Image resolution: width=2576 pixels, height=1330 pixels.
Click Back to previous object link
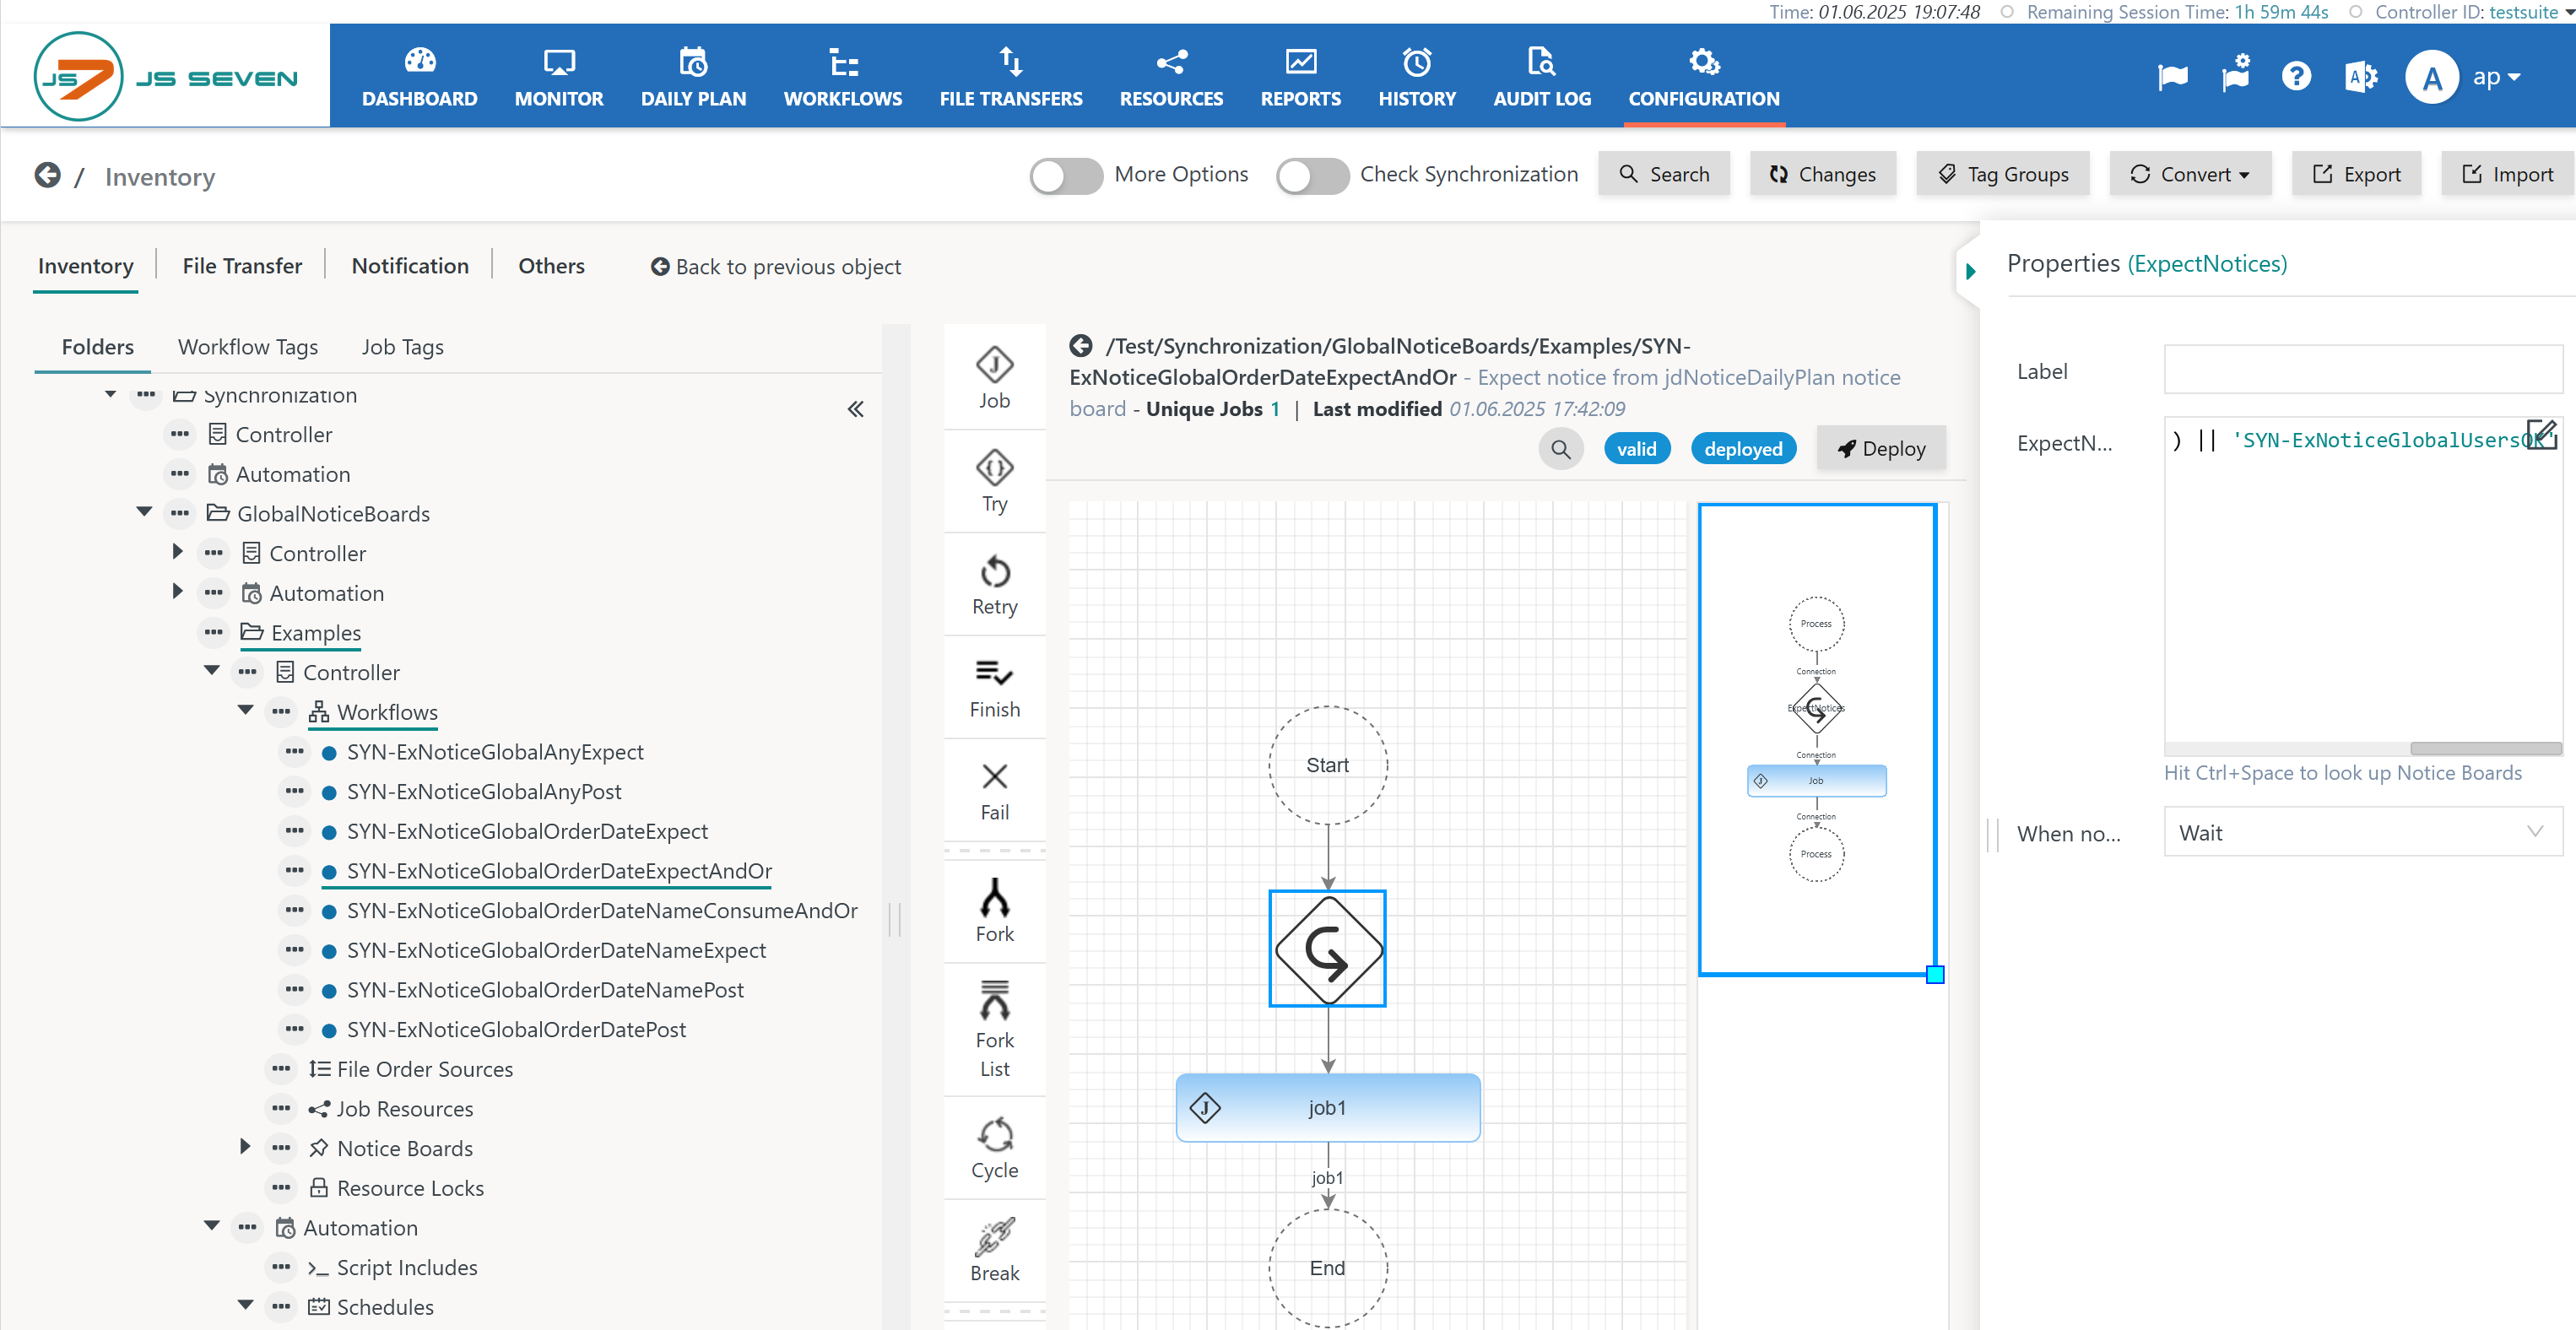(x=776, y=267)
